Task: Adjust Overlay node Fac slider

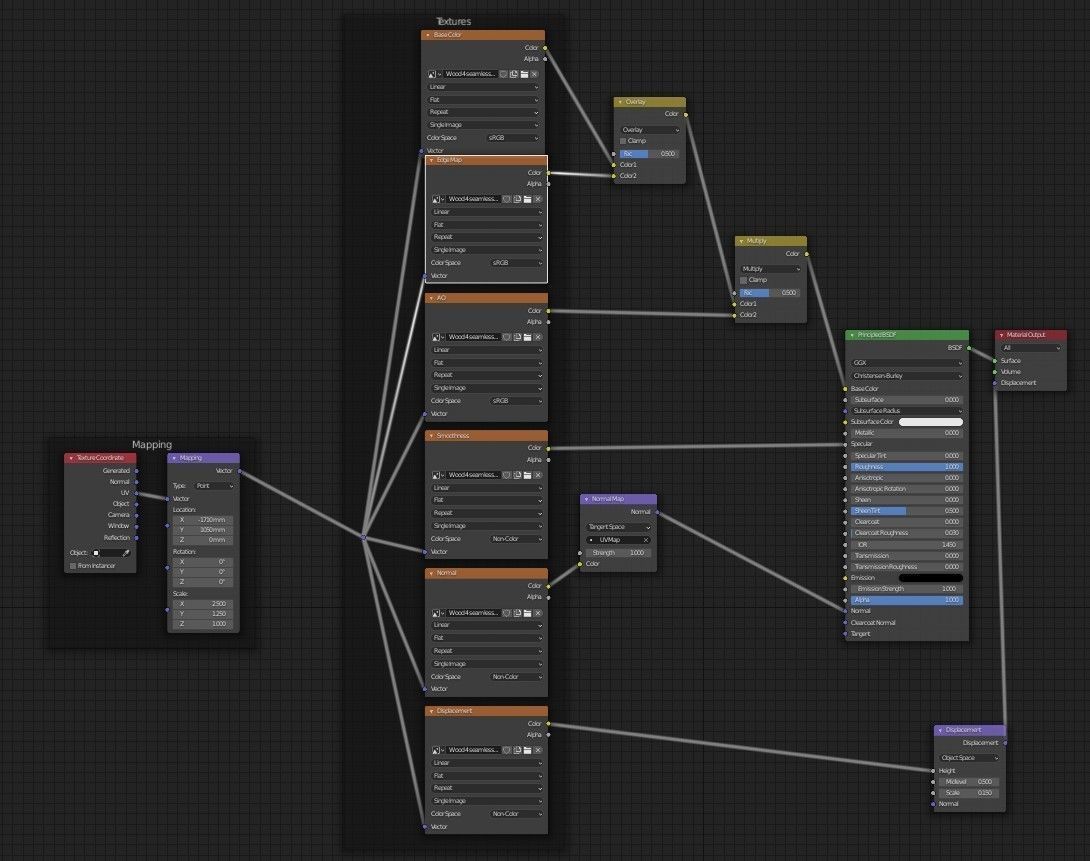Action: click(x=649, y=154)
